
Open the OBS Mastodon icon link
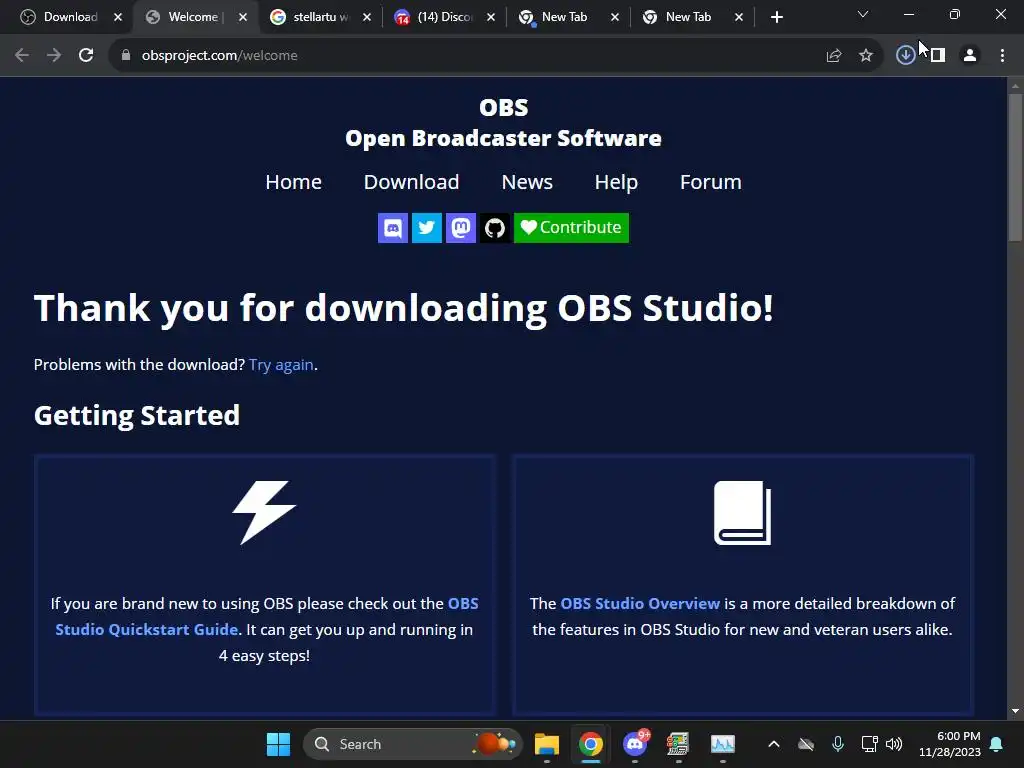460,228
